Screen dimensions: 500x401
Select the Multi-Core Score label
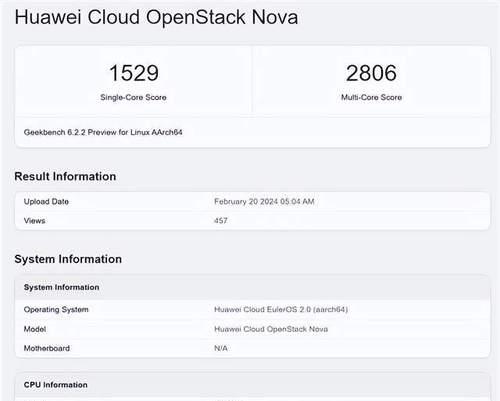[371, 97]
